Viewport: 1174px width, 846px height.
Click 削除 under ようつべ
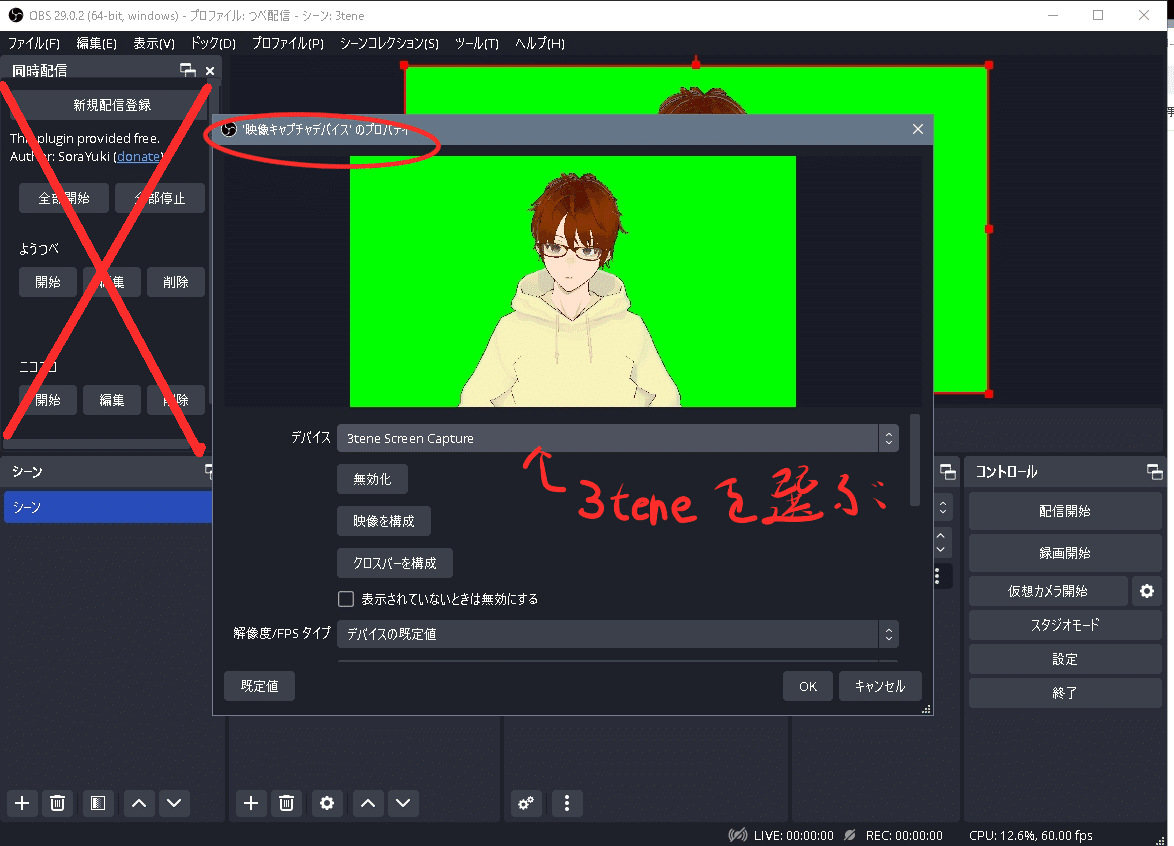176,282
